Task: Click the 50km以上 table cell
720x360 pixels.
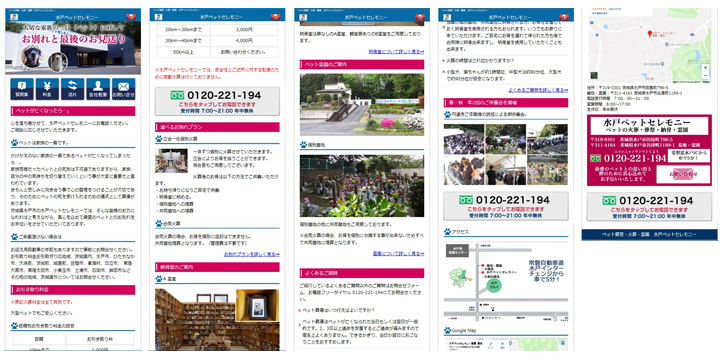Action: point(183,52)
